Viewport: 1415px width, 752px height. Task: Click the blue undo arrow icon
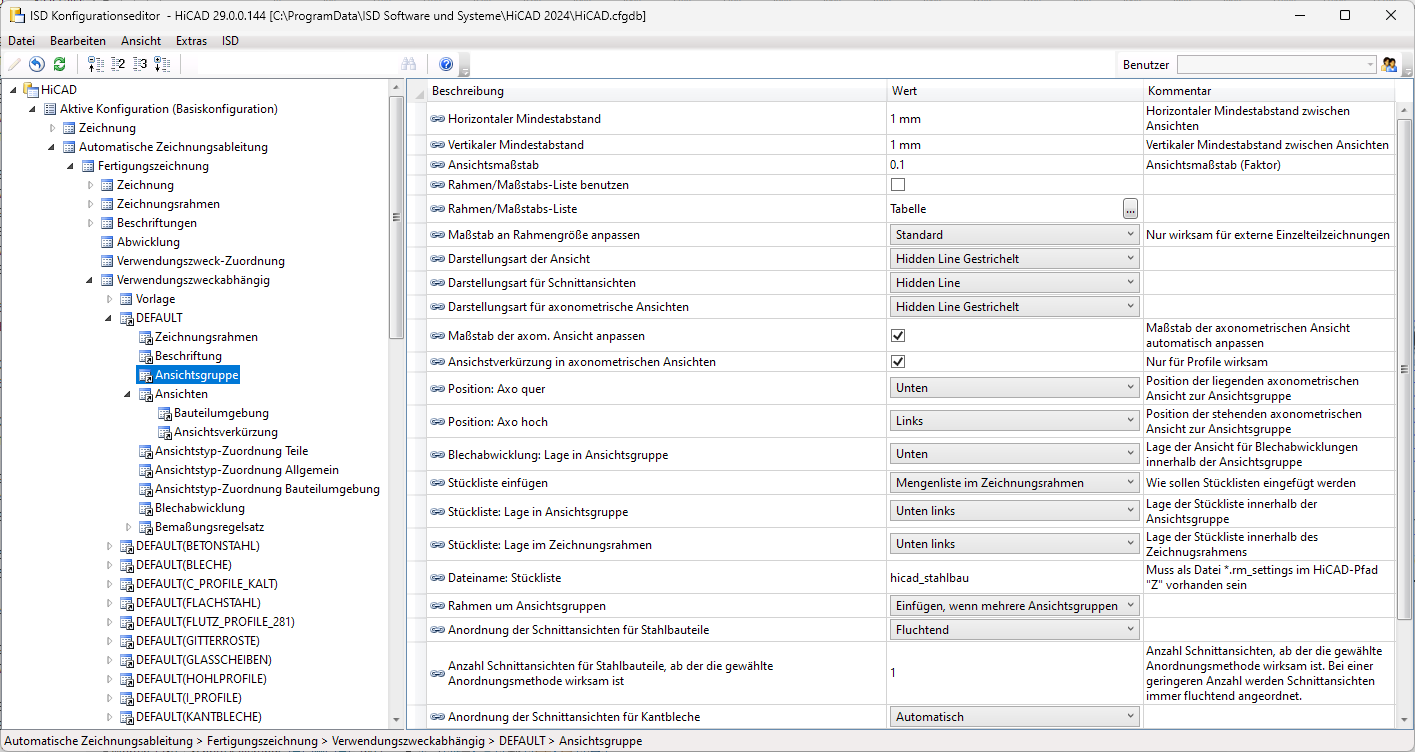point(37,64)
